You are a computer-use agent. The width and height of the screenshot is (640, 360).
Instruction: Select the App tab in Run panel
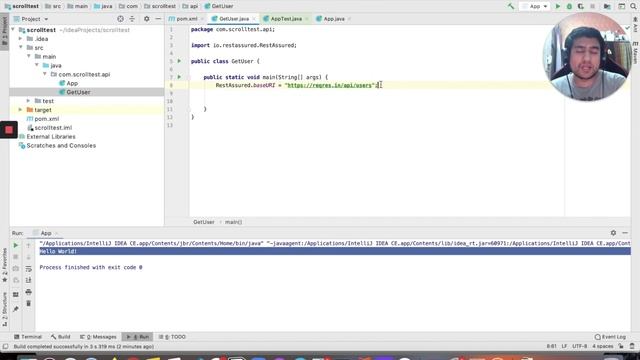tap(46, 233)
